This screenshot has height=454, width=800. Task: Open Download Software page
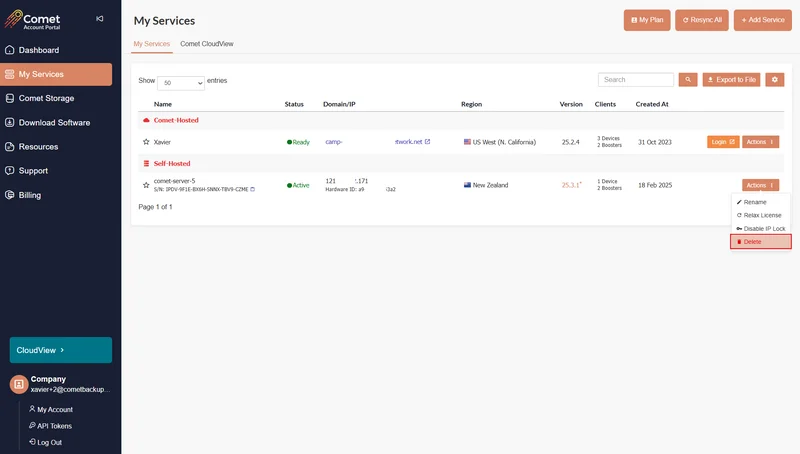[56, 122]
